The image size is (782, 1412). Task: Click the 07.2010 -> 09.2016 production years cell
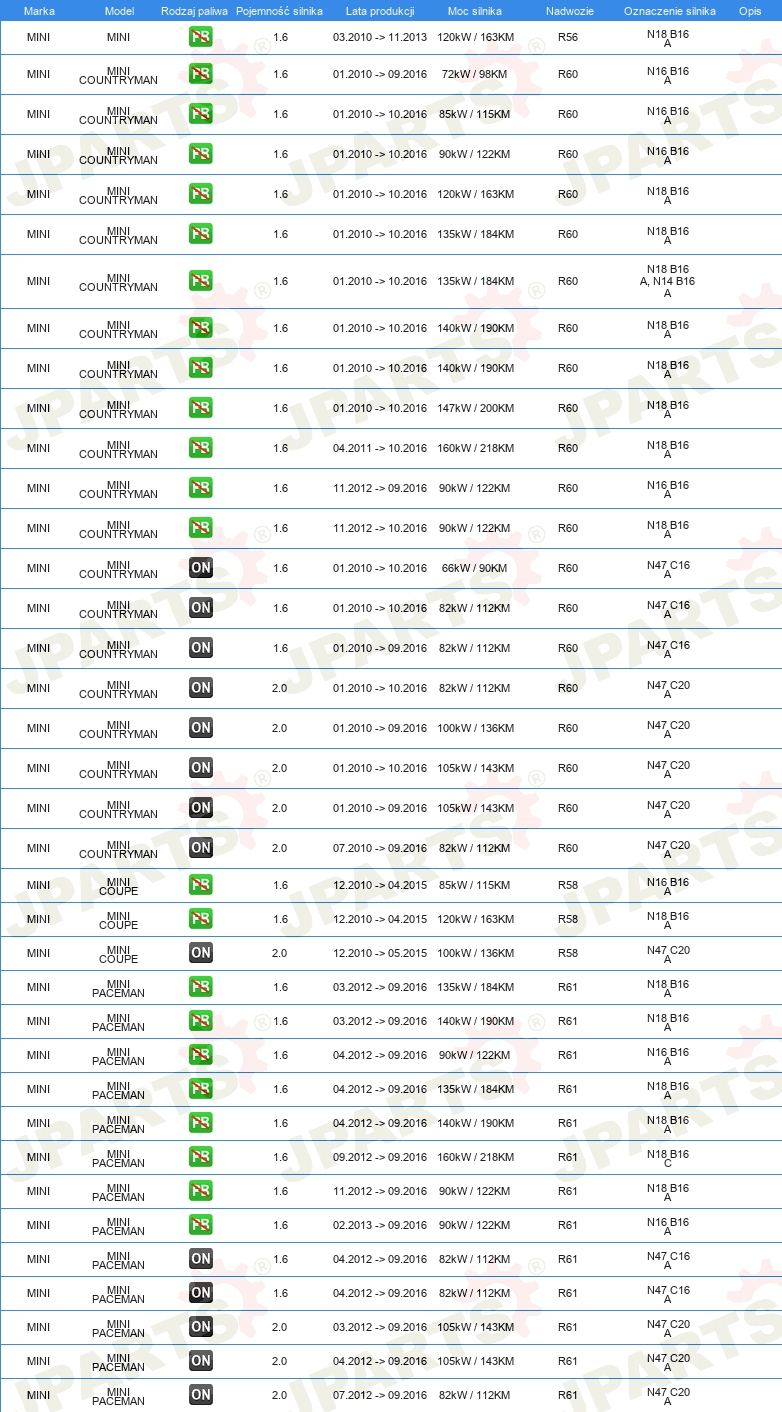pyautogui.click(x=380, y=848)
